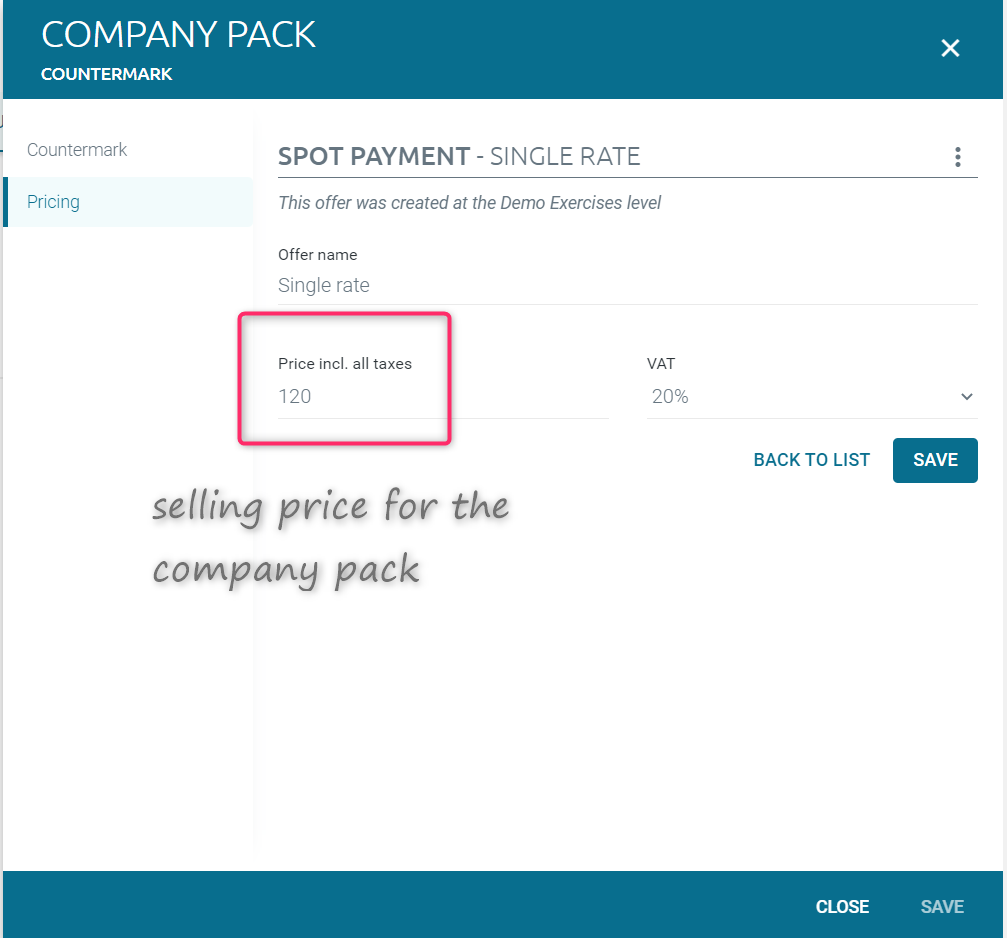Switch to the Countermark sidebar tab
Screen dimensions: 1007x938
tap(77, 150)
